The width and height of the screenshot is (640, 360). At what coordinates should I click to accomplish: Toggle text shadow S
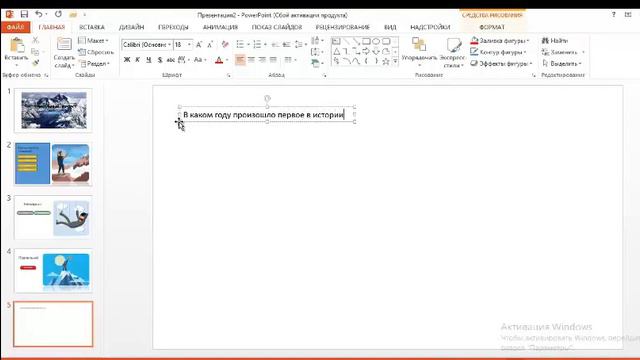tap(160, 60)
